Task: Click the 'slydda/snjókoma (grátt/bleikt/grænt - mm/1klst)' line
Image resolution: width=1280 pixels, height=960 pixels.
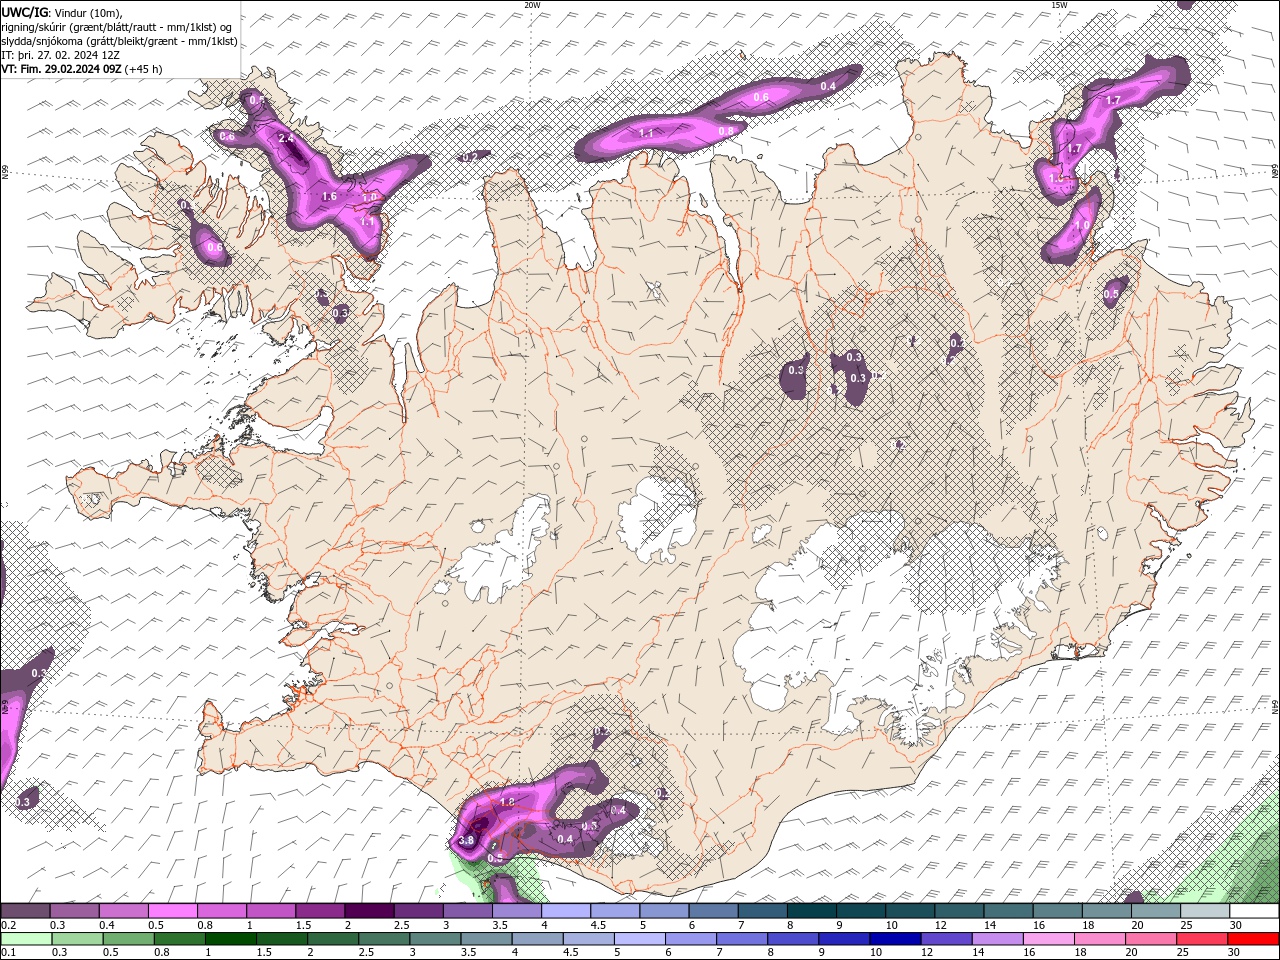Action: 120,41
